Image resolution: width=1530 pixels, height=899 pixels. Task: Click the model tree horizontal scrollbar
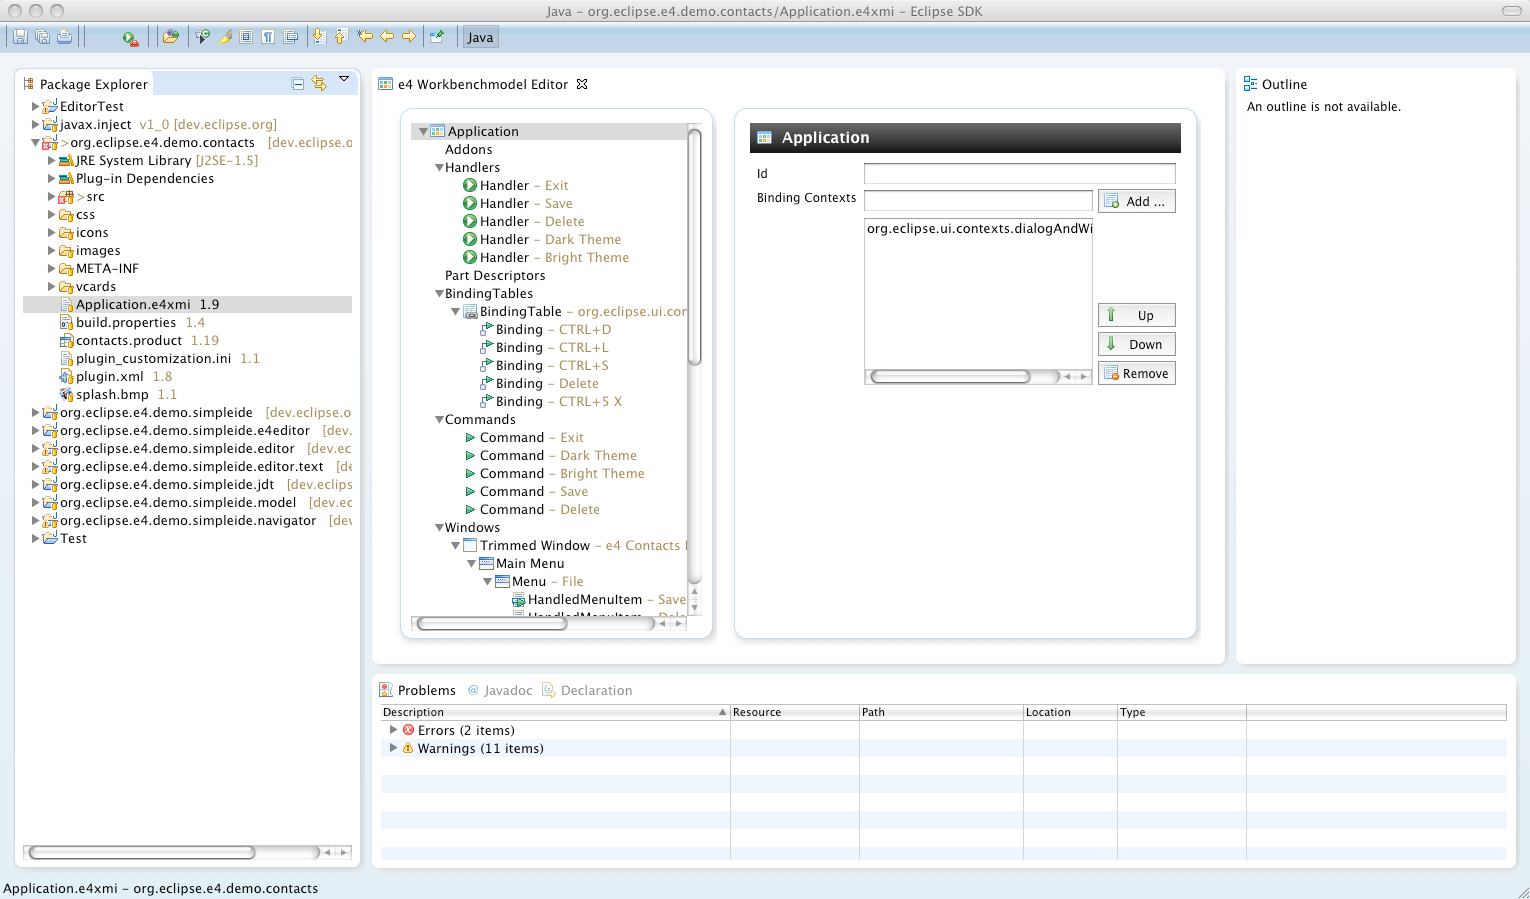coord(548,623)
